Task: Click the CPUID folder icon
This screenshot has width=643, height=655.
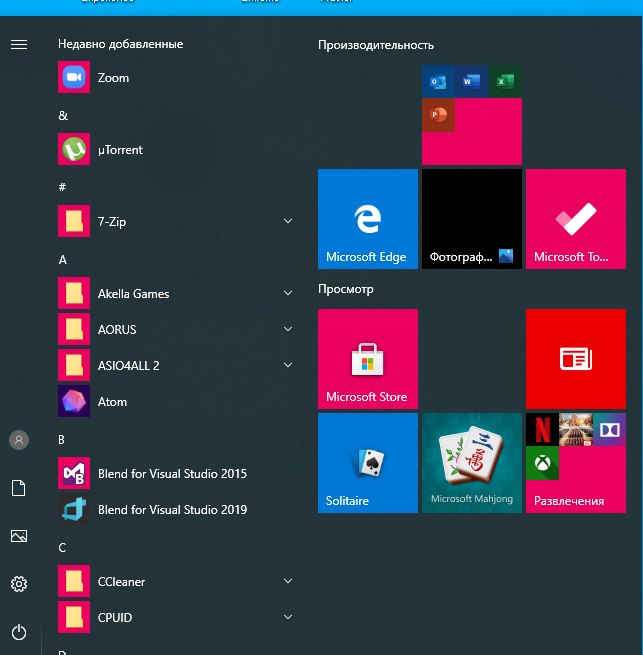Action: pyautogui.click(x=74, y=617)
